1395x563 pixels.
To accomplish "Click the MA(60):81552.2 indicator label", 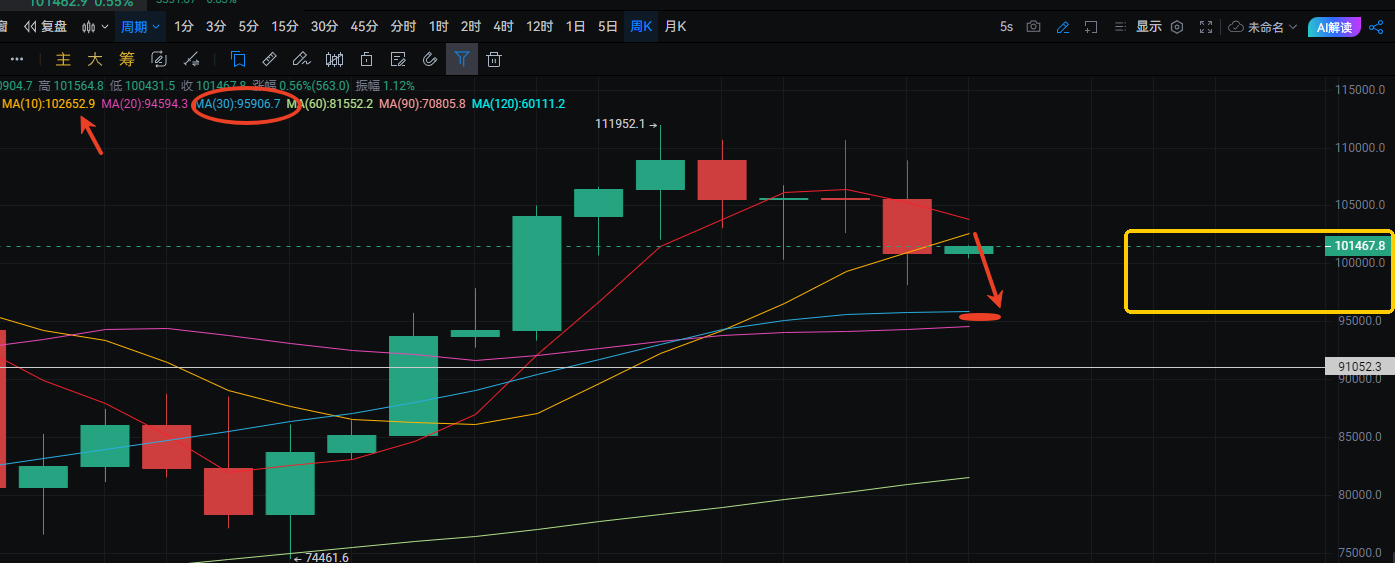I will pos(330,104).
